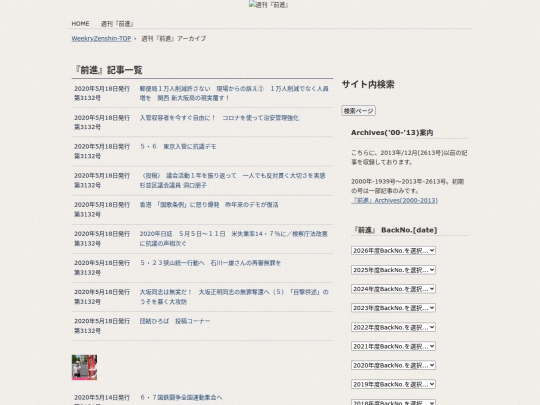Expand the 2022年度BackNo. dropdown
Image resolution: width=540 pixels, height=405 pixels.
point(393,327)
